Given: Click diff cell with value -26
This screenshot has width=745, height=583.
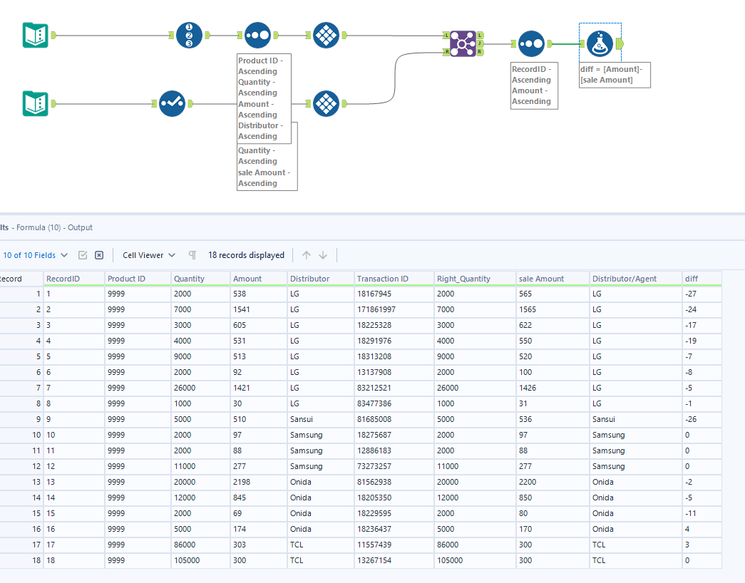Looking at the screenshot, I should point(702,420).
